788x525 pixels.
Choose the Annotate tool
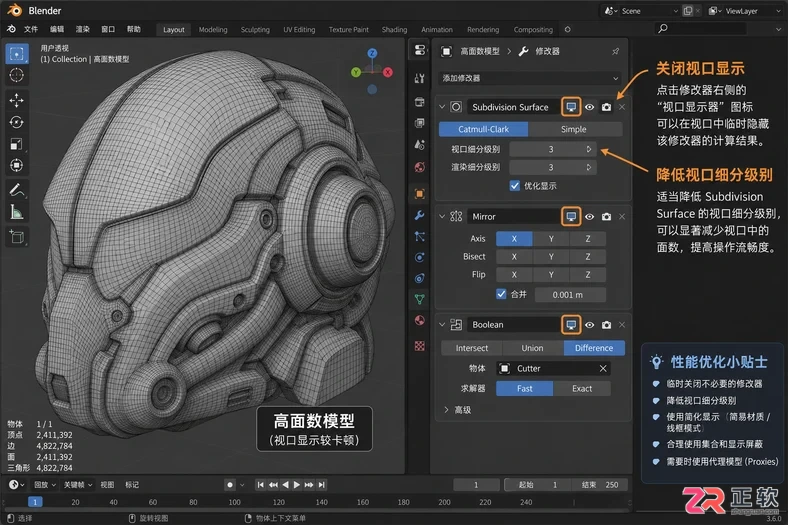[17, 190]
